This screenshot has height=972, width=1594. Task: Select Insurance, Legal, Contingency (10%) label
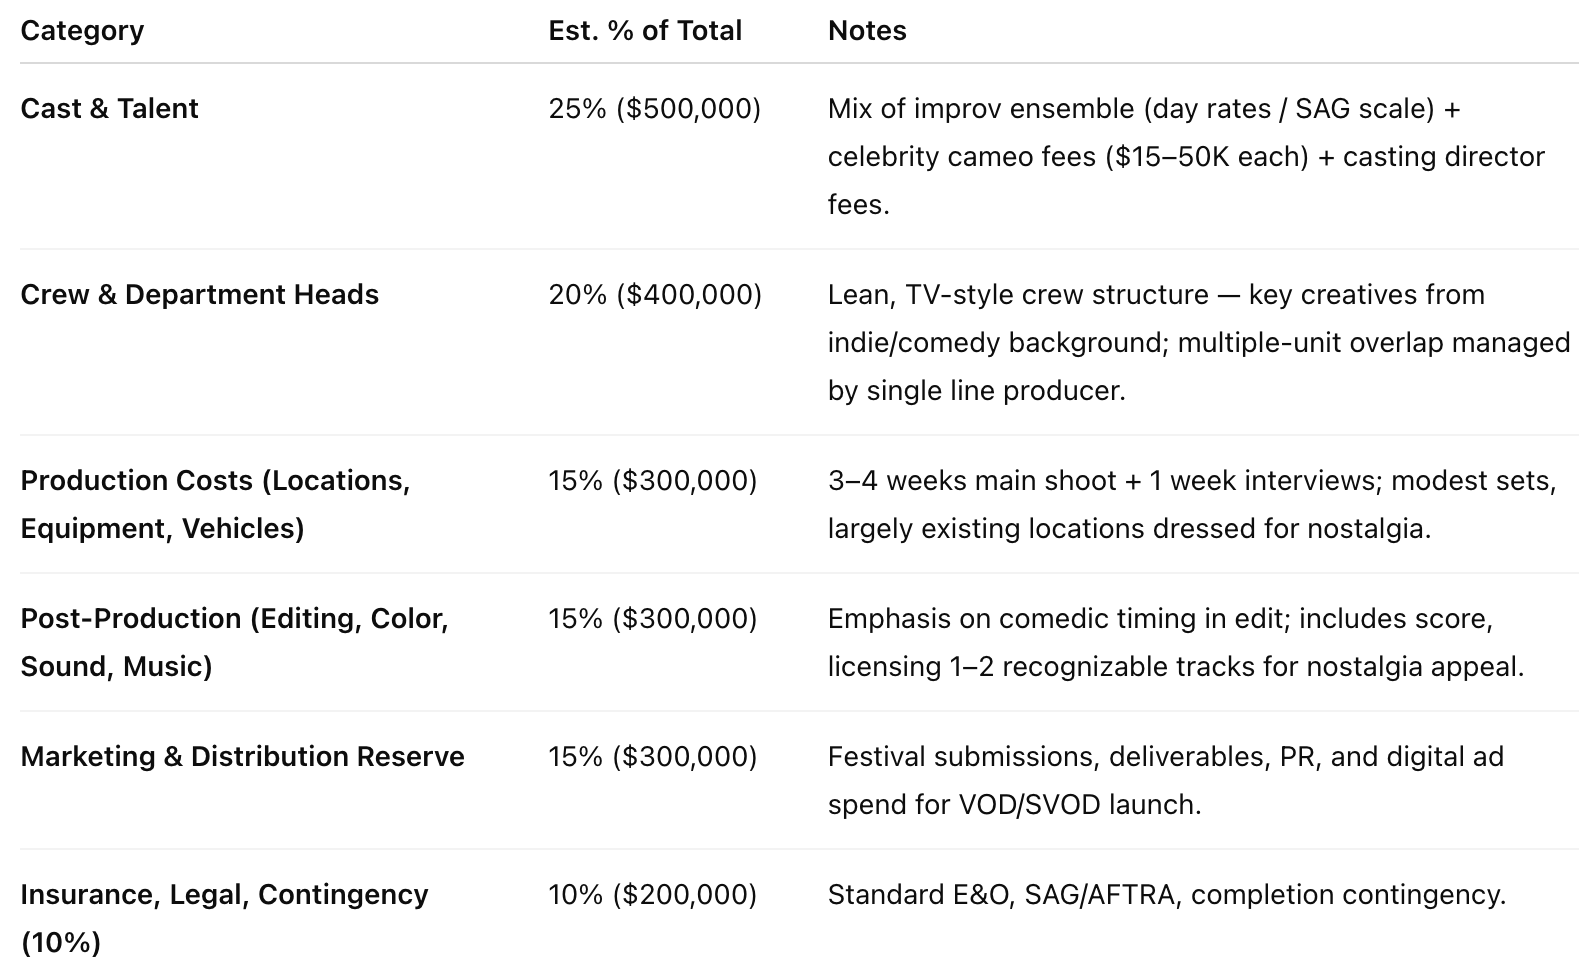pos(224,919)
